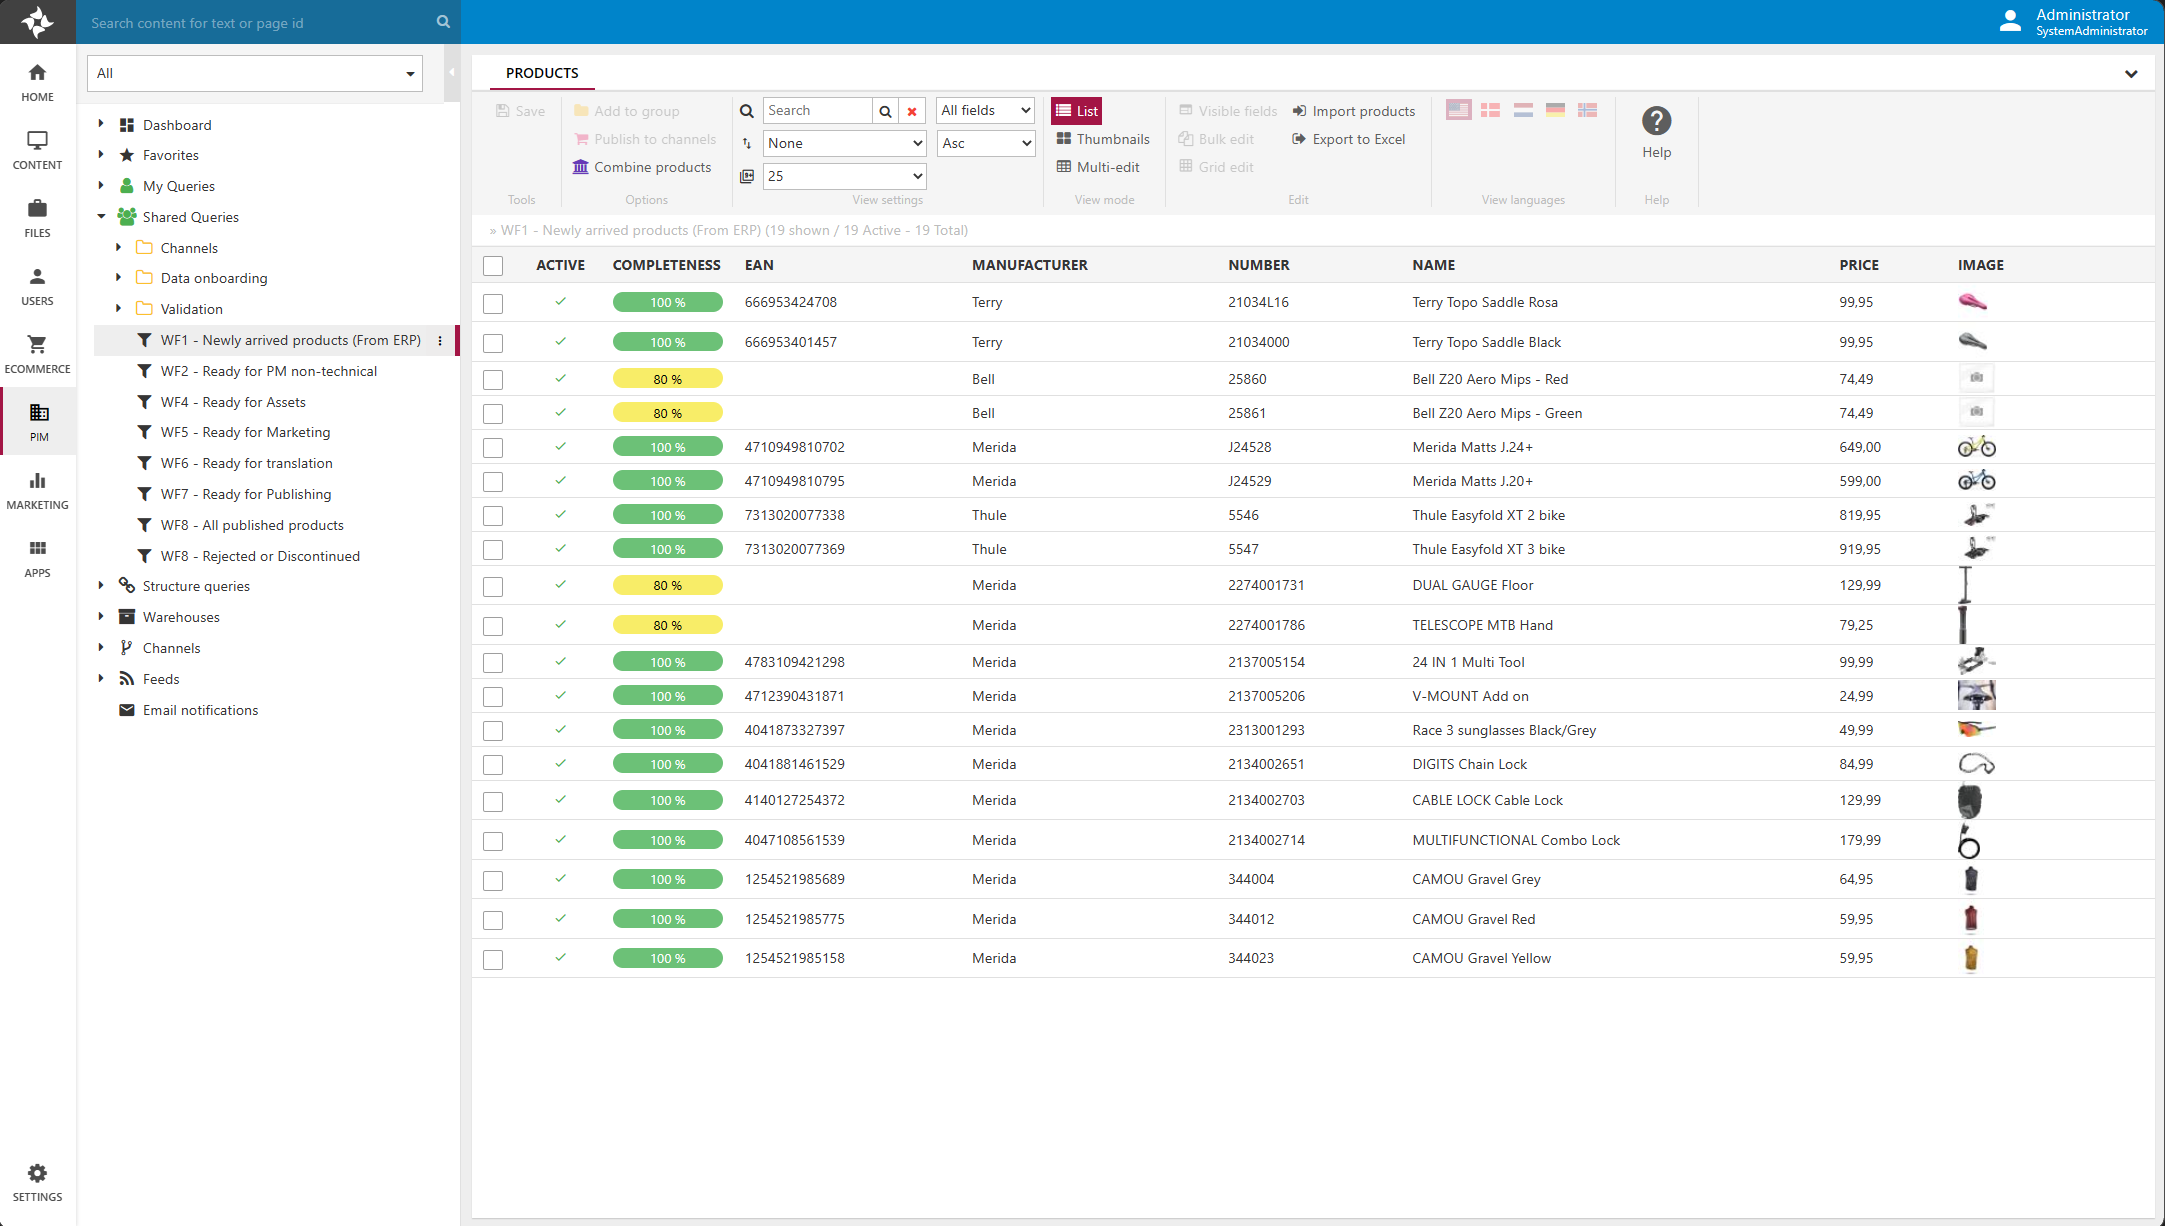Open the page size 25 dropdown
This screenshot has width=2165, height=1226.
pos(845,176)
